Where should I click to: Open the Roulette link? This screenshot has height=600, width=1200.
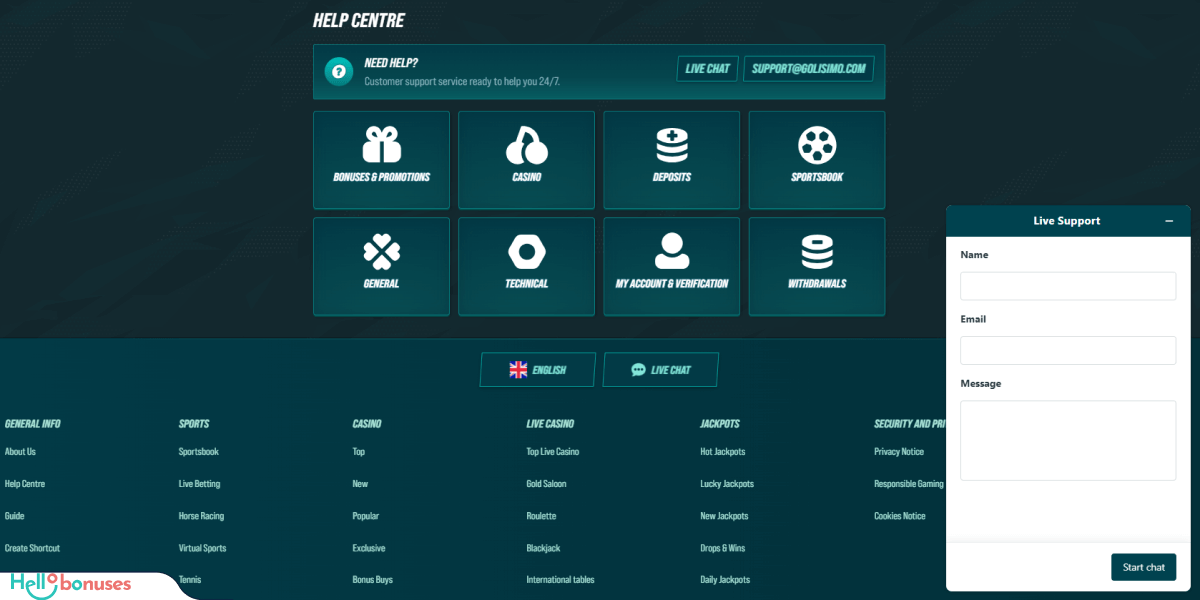[541, 516]
